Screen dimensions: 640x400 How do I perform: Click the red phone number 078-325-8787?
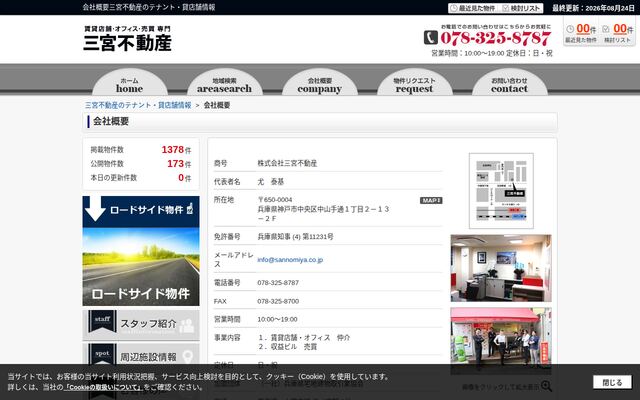[x=496, y=38]
